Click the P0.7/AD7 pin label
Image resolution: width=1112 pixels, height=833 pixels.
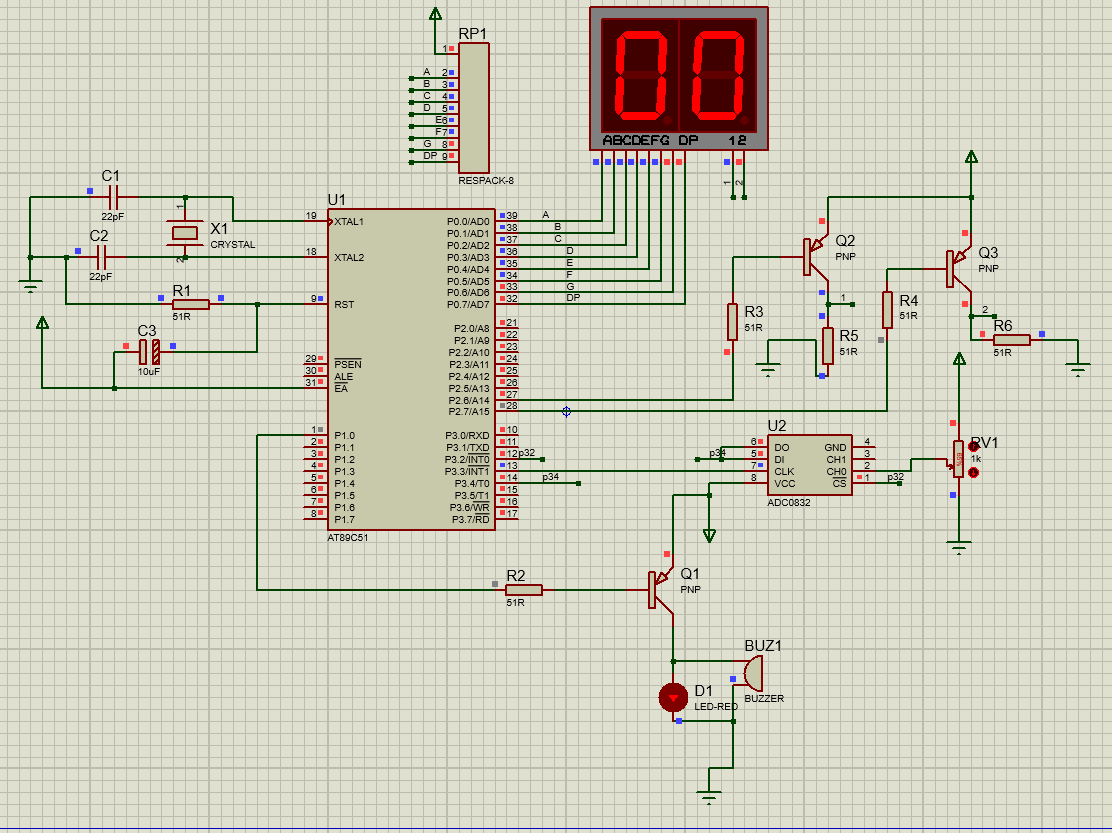click(468, 305)
